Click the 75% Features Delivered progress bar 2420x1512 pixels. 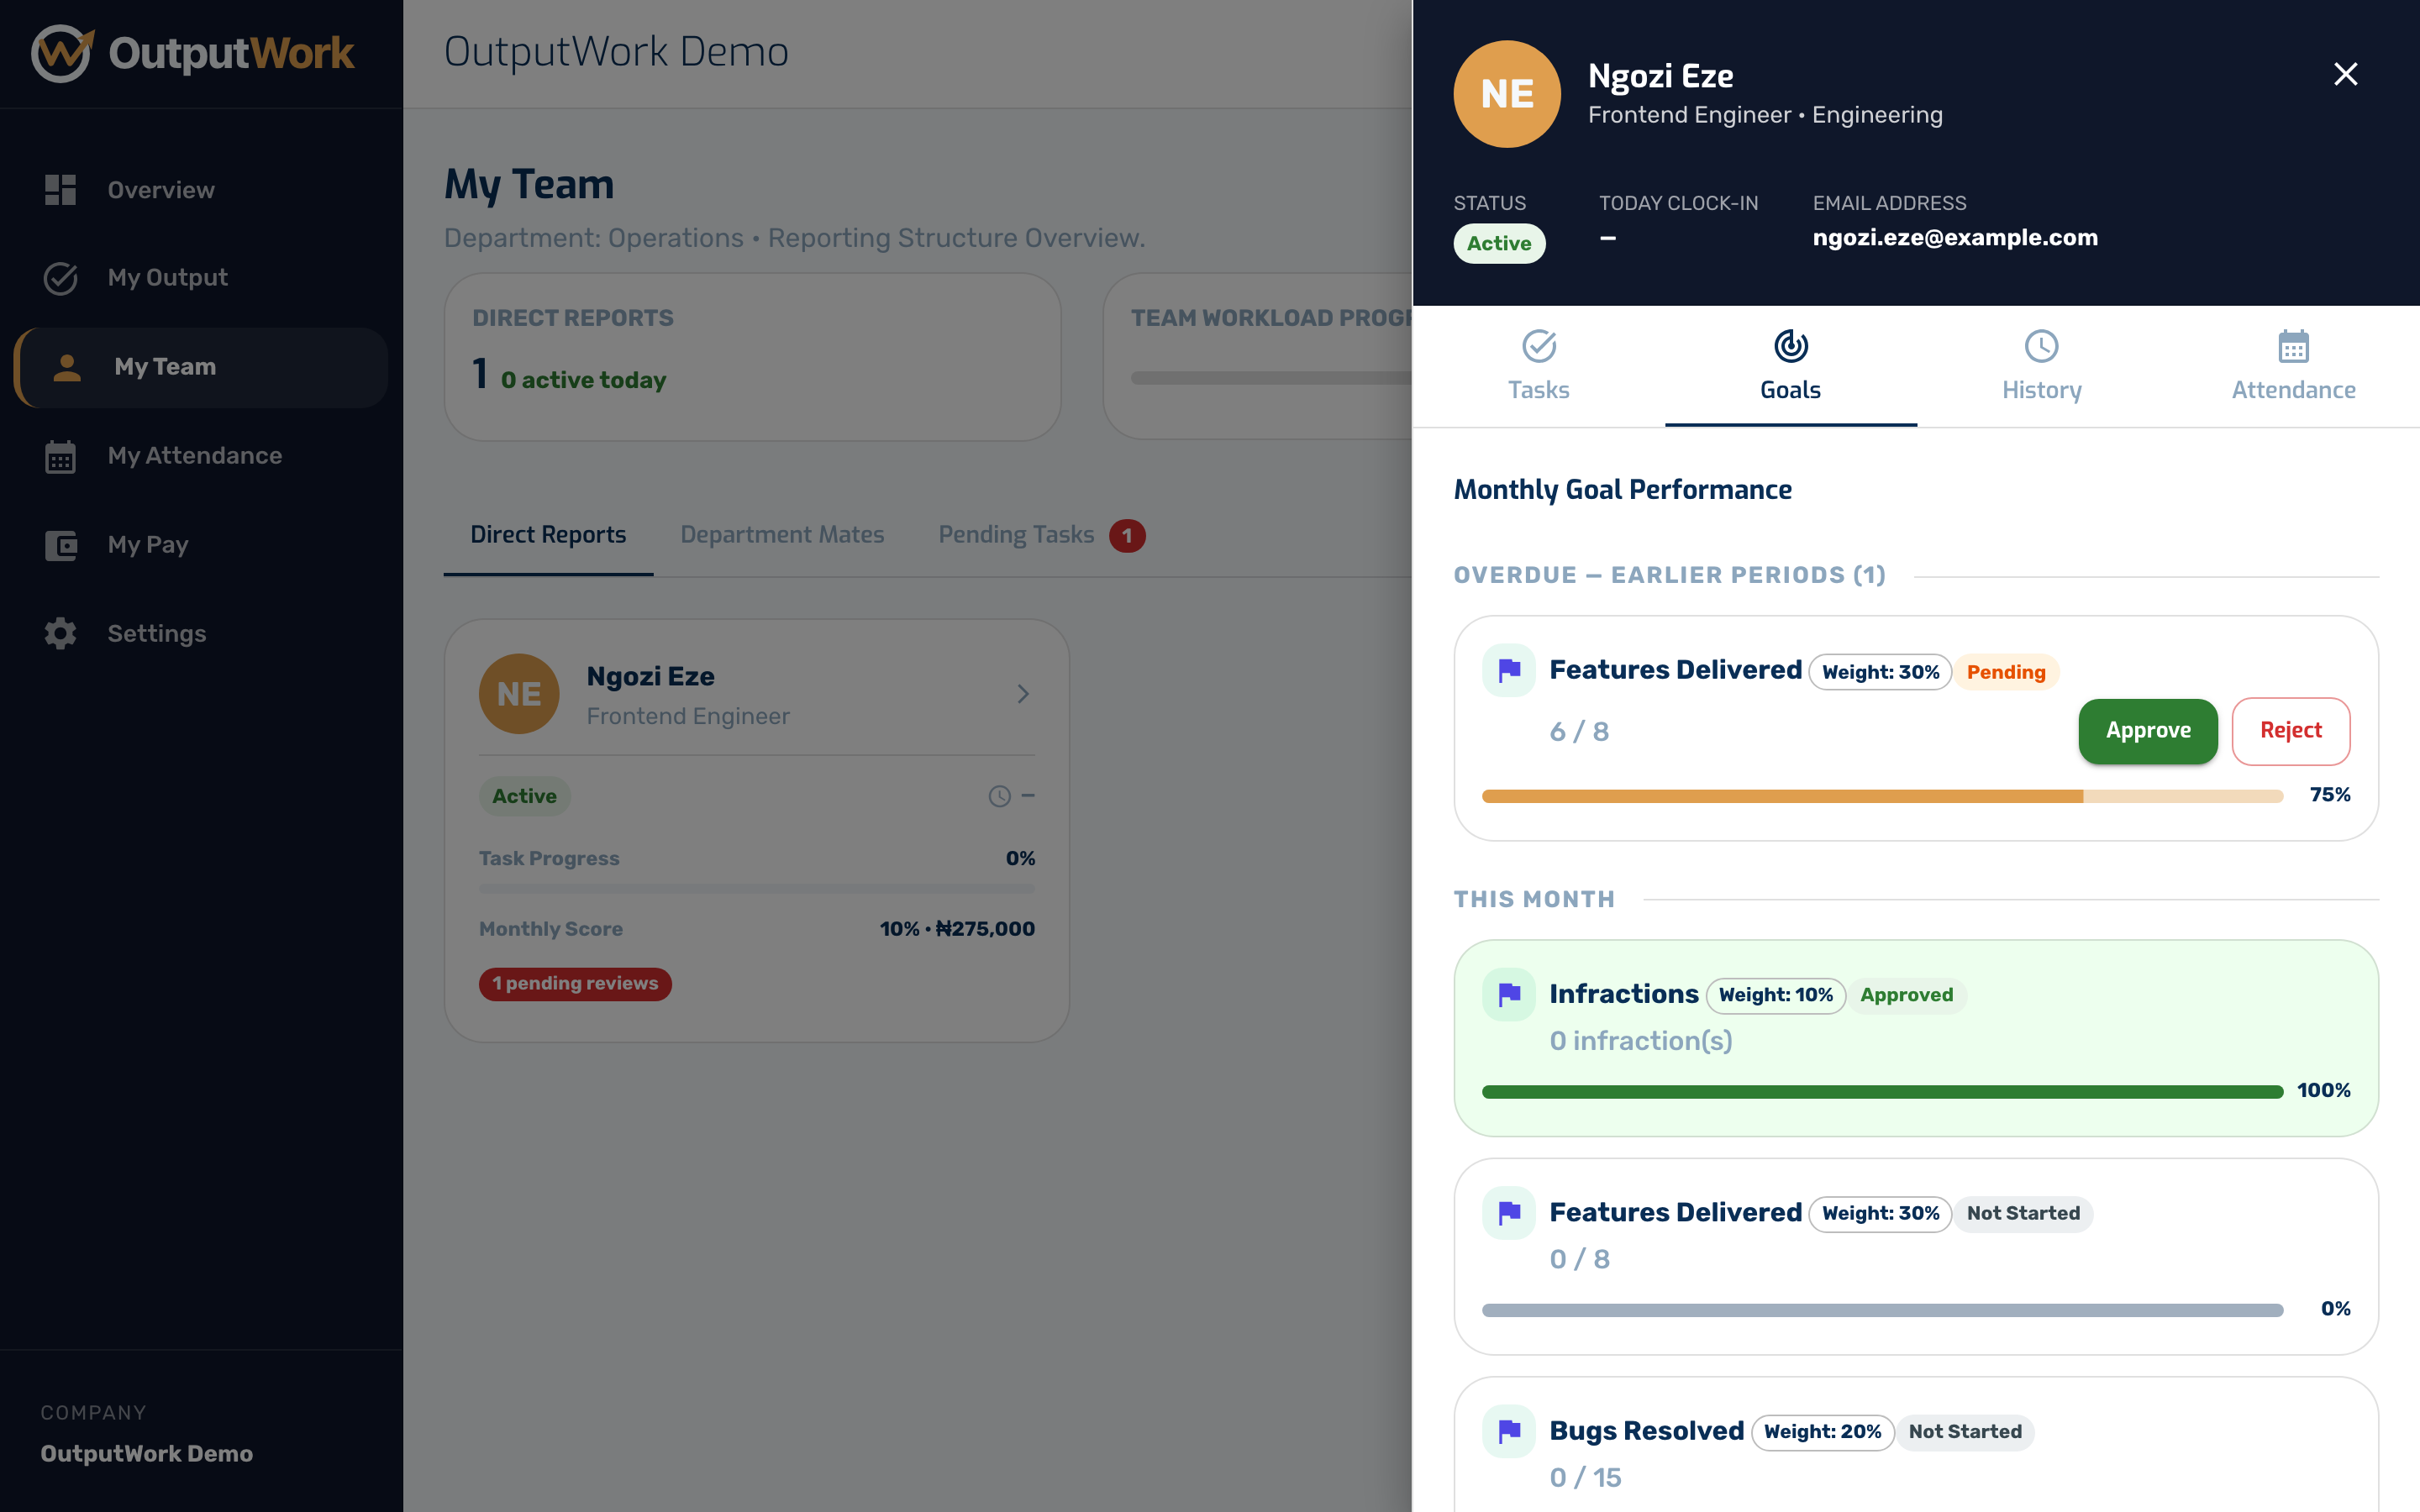(x=1882, y=796)
